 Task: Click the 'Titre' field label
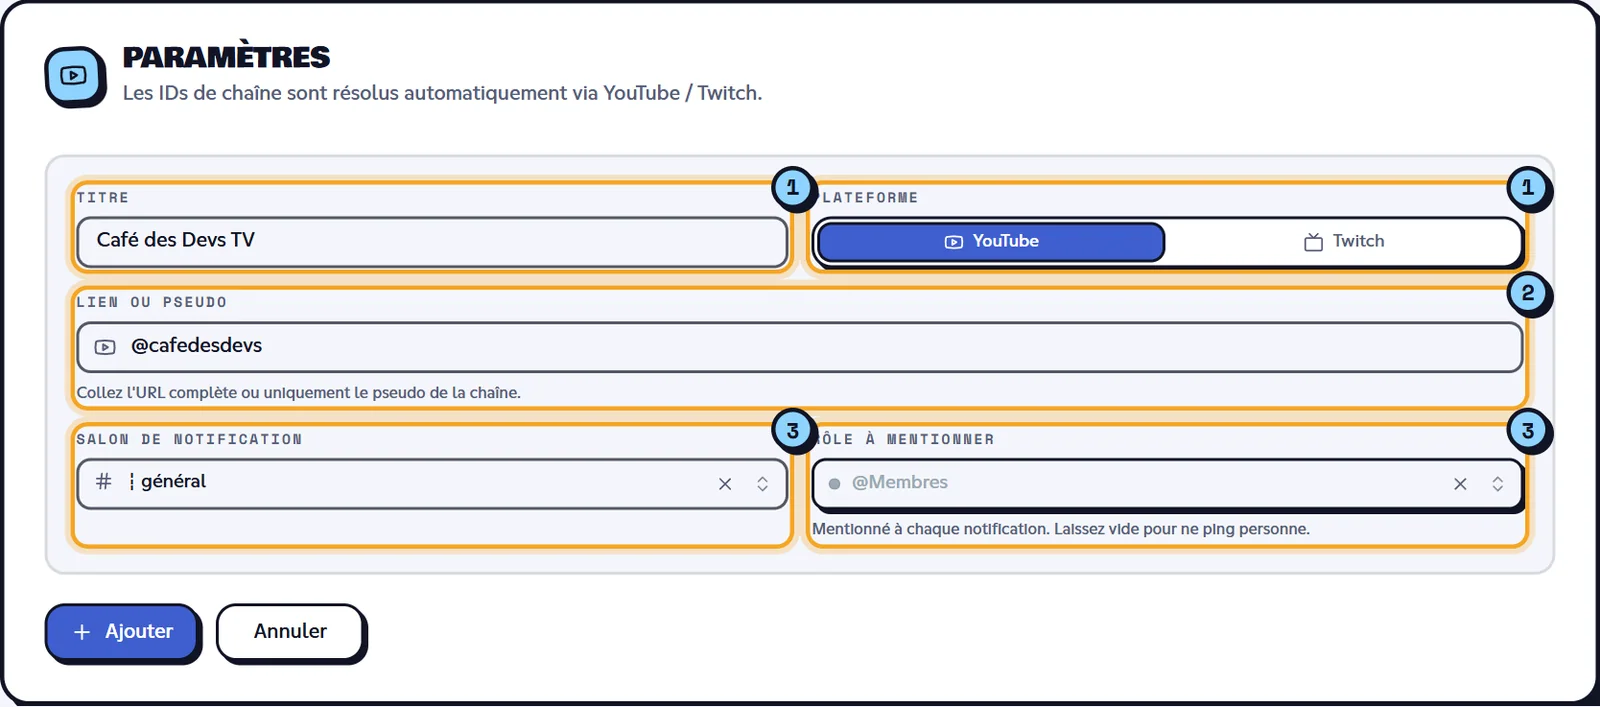point(103,198)
